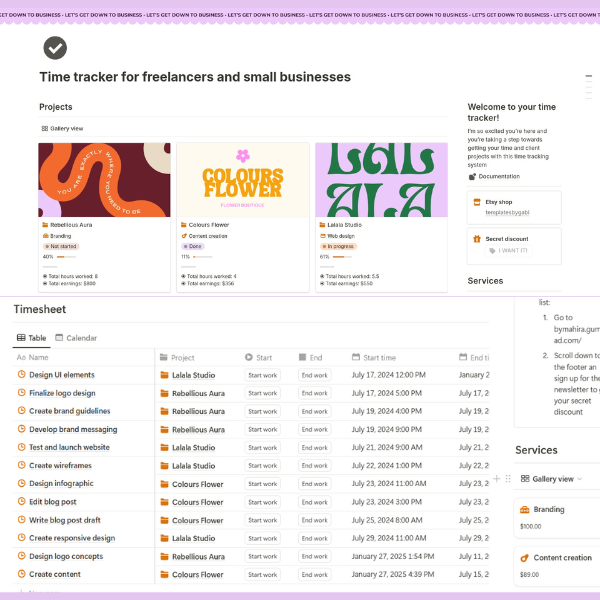Click Start work for Design UI elements
Image resolution: width=600 pixels, height=600 pixels.
[x=262, y=375]
